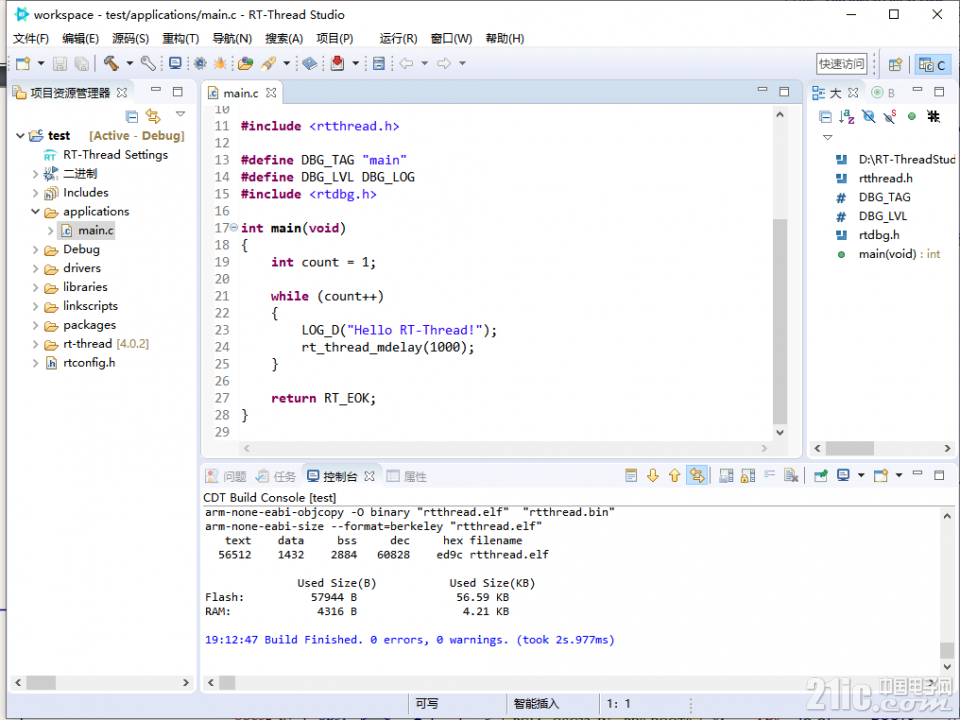The width and height of the screenshot is (960, 720).
Task: Switch to the 属性 (Properties) tab
Action: (x=407, y=476)
